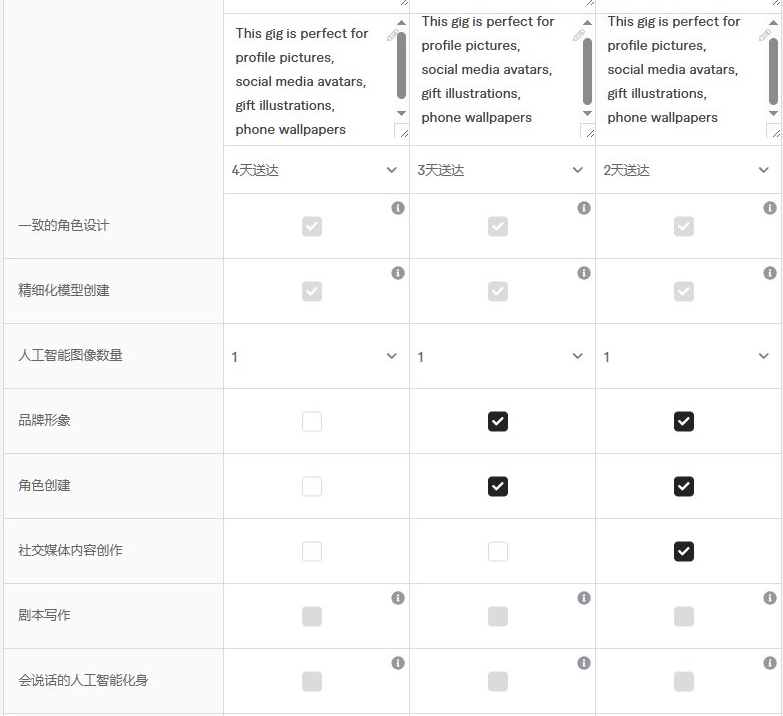Click info icon for 精细化模型创建 in second package
The image size is (783, 716).
tap(584, 273)
